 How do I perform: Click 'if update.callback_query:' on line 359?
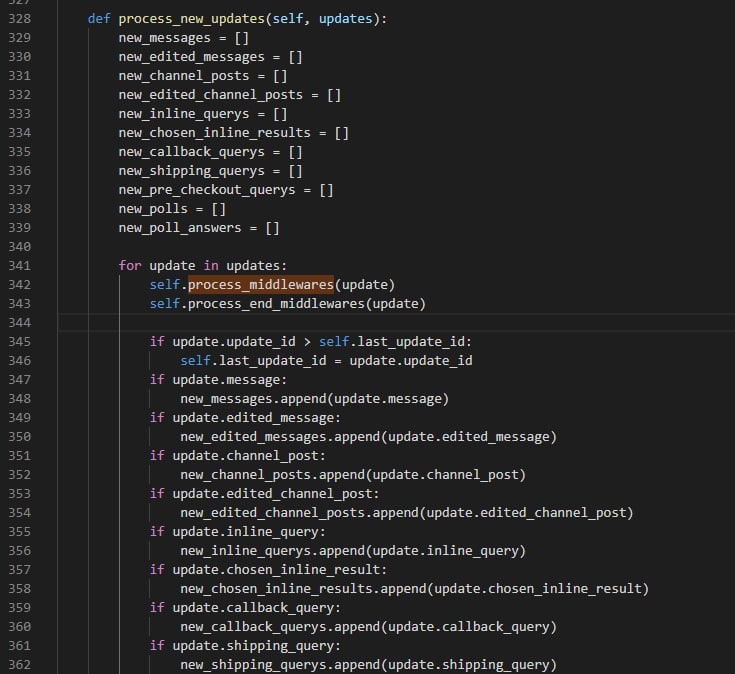(245, 607)
